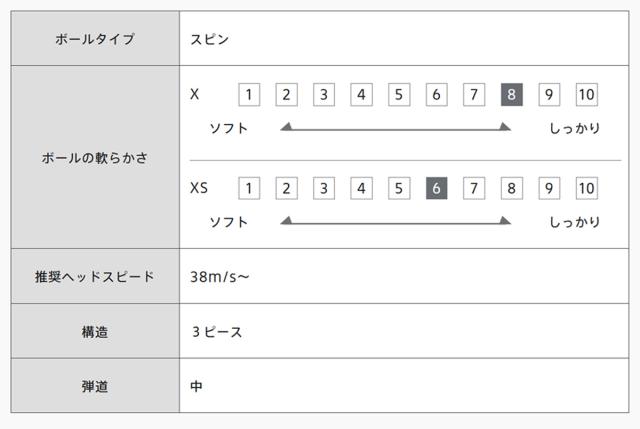Select box 4 in the XS softness row
Screen dimensions: 640x429
[361, 188]
